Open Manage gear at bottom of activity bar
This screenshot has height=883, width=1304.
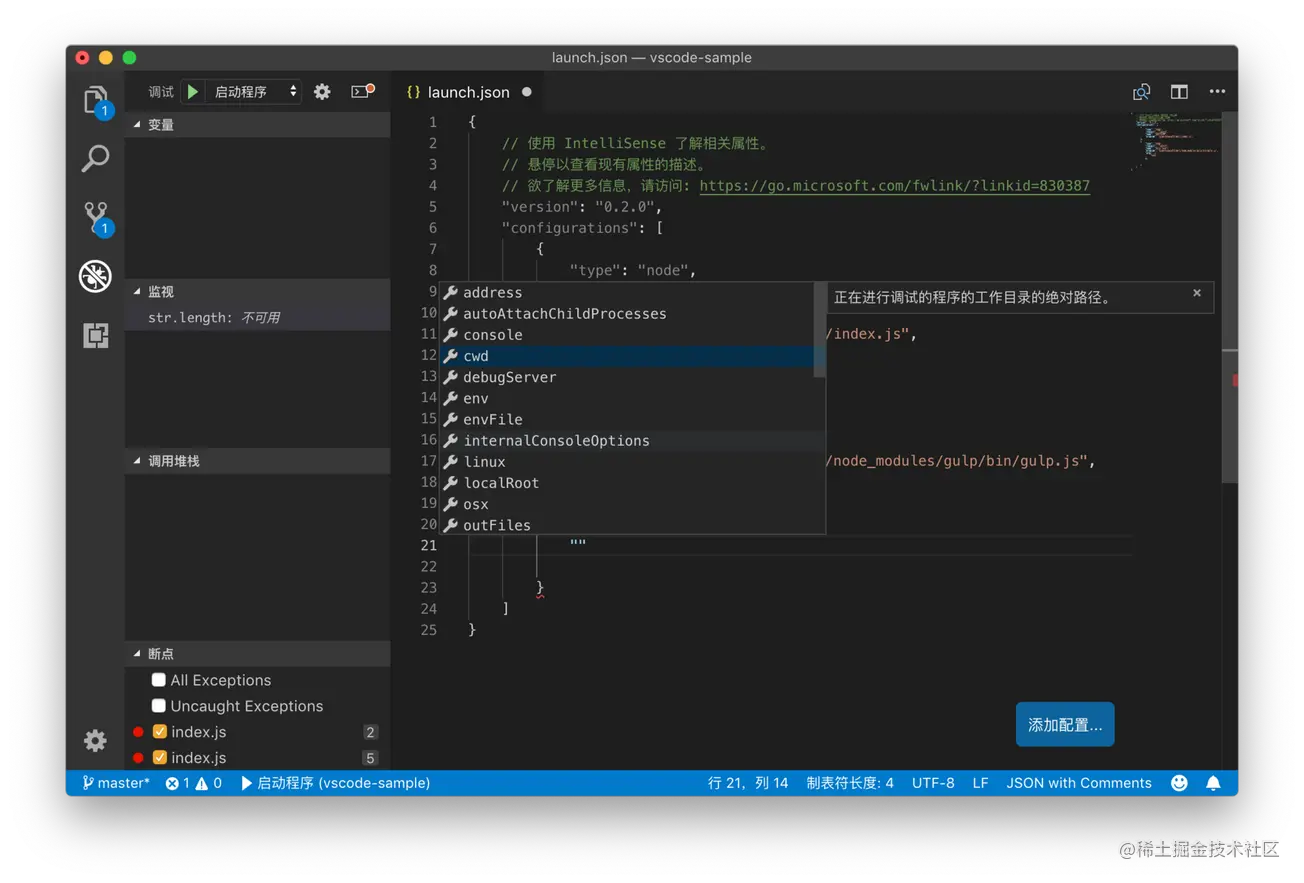[95, 740]
